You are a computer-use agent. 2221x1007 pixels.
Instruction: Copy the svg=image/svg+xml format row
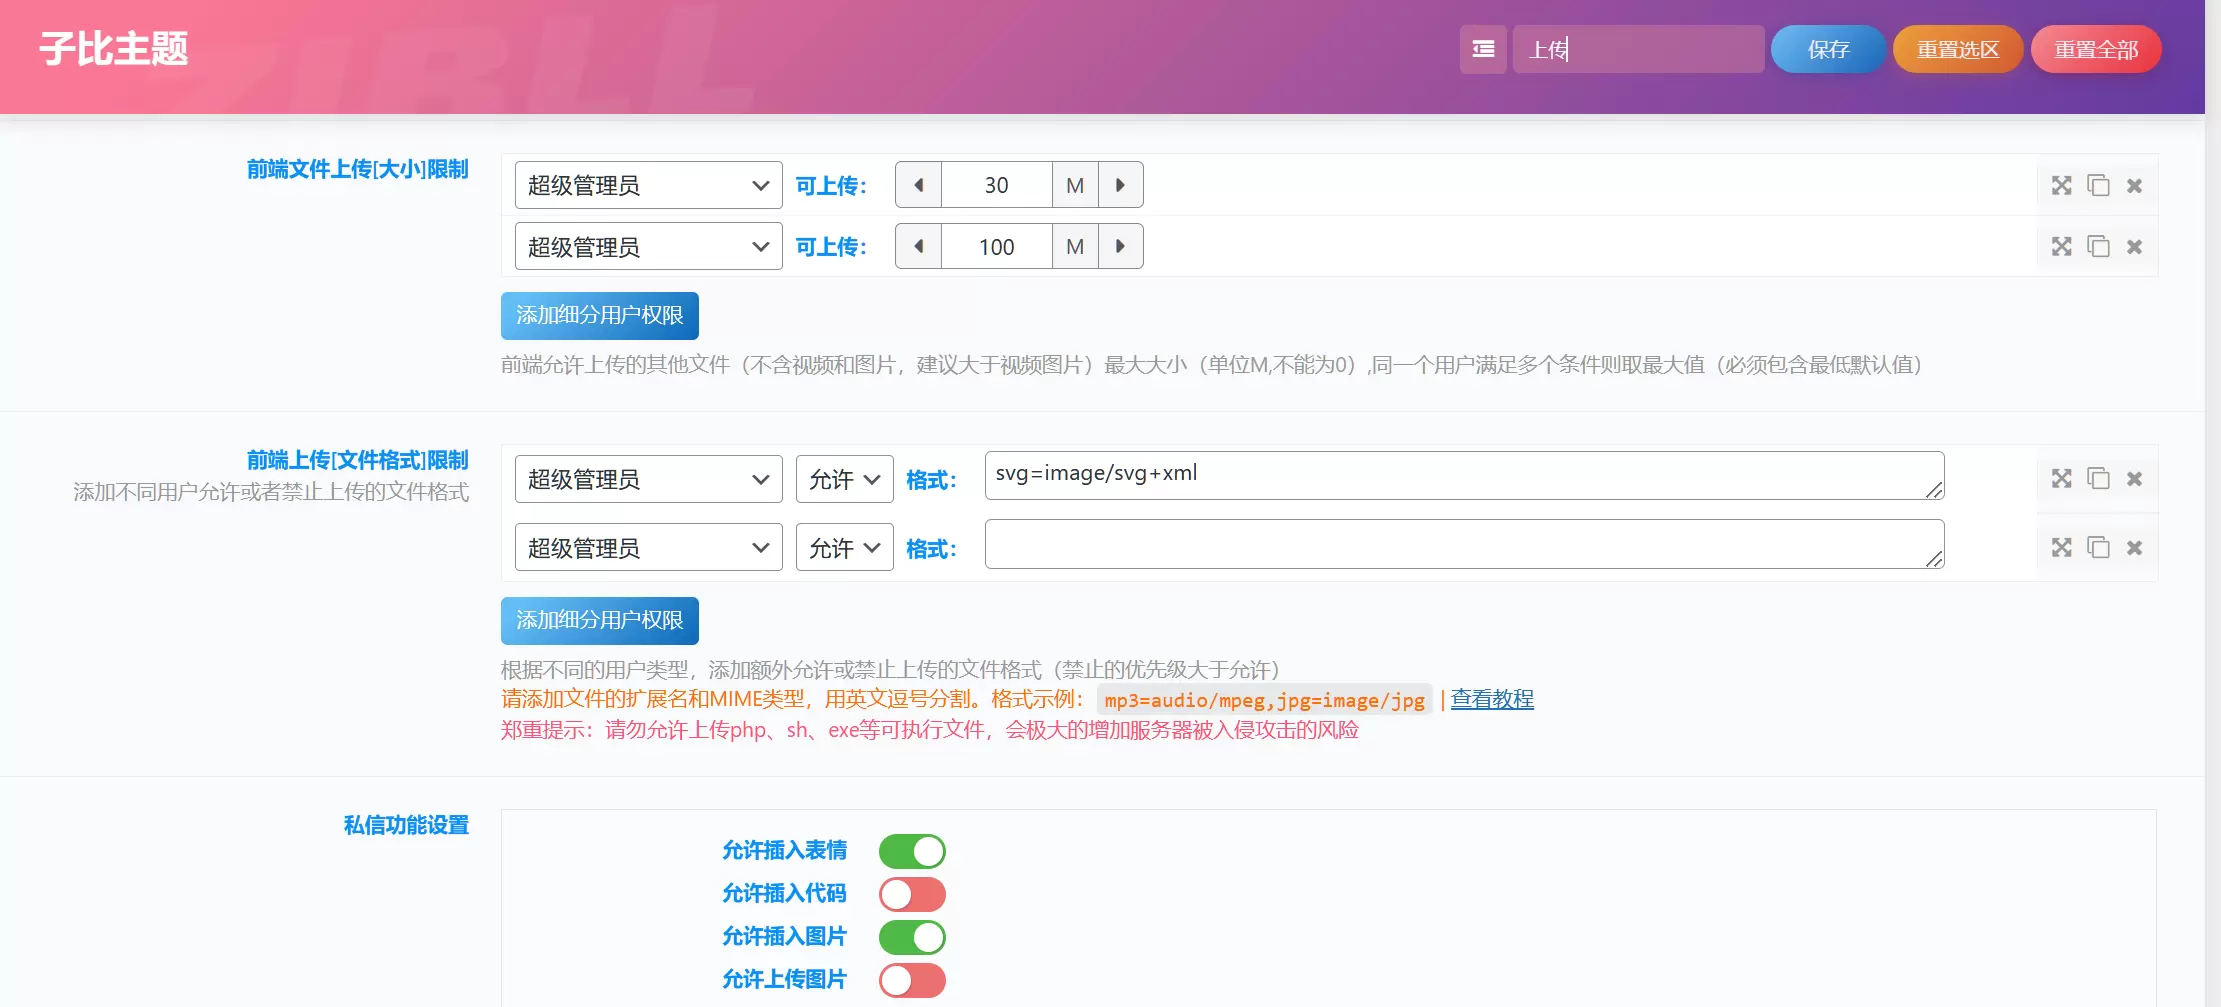(x=2098, y=478)
